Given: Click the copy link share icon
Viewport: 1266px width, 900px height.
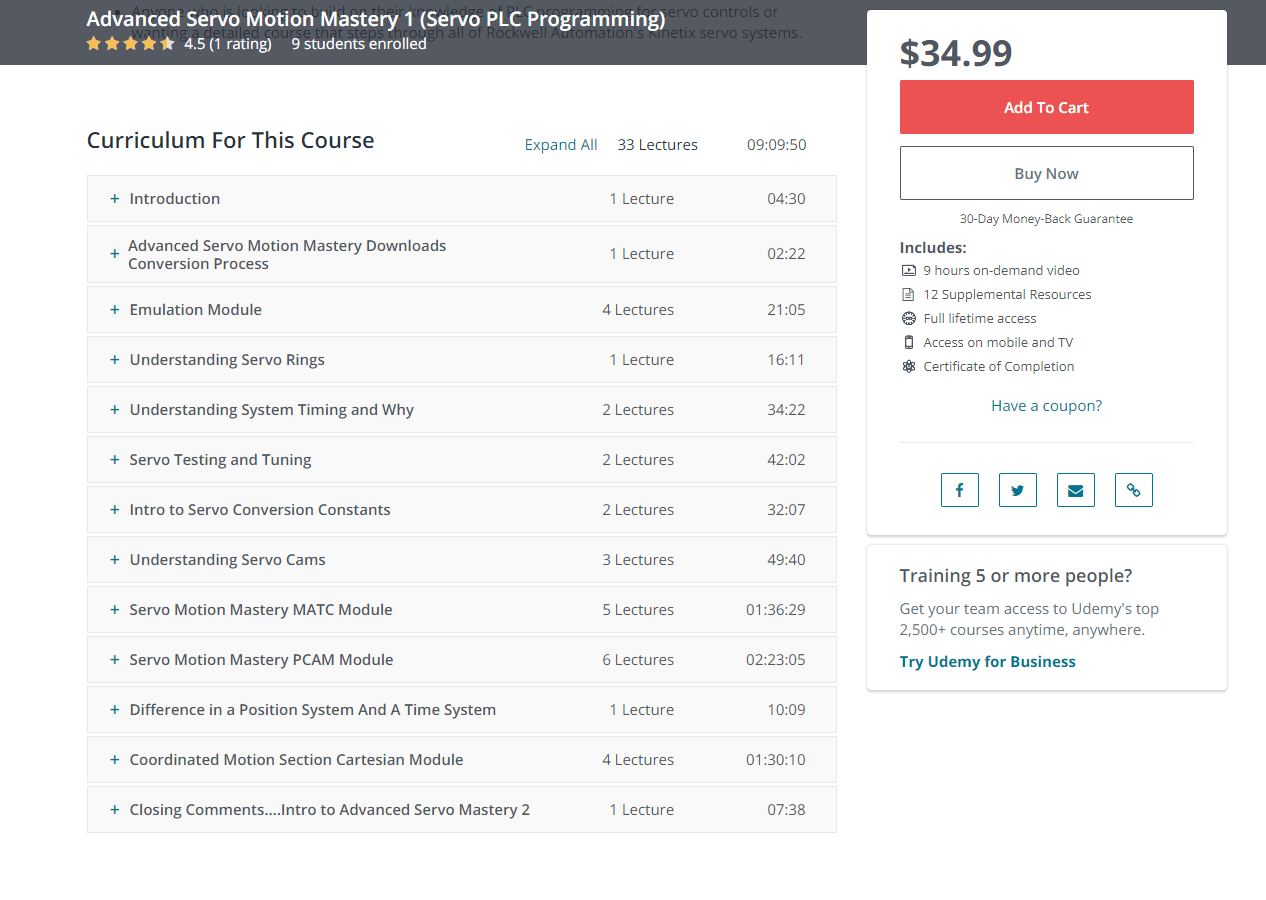Looking at the screenshot, I should [1133, 490].
